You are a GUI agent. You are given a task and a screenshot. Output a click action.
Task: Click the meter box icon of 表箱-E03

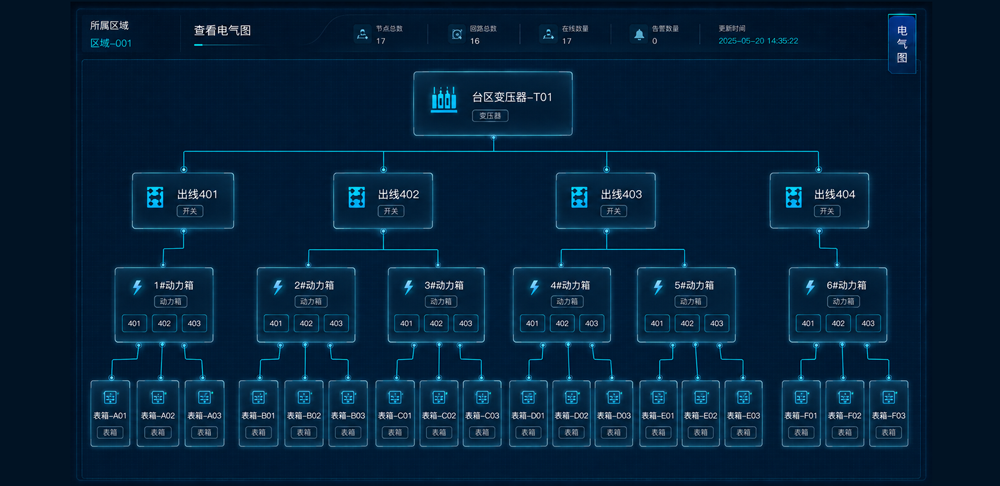click(744, 397)
